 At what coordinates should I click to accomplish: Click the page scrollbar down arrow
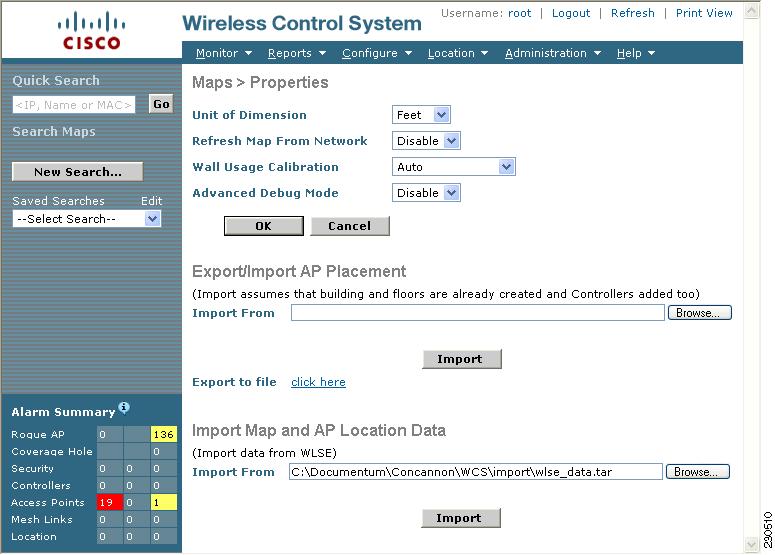[751, 545]
